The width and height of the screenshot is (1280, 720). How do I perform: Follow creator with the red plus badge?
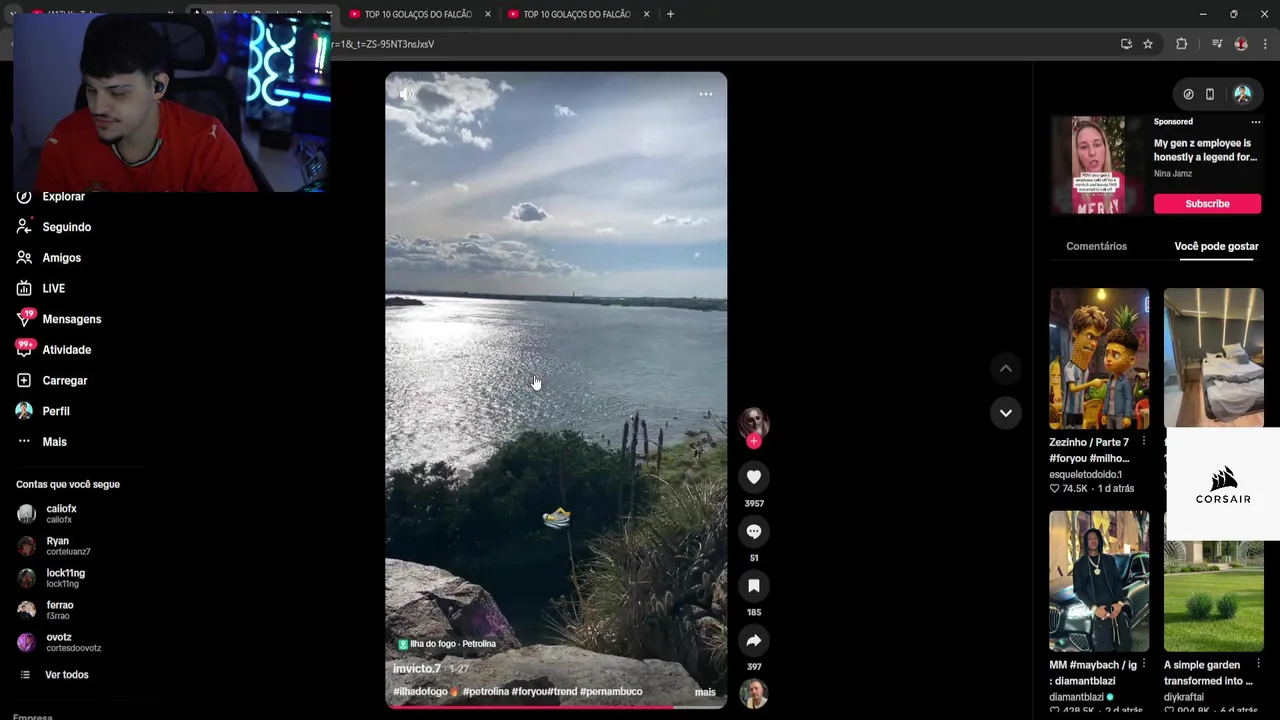754,441
